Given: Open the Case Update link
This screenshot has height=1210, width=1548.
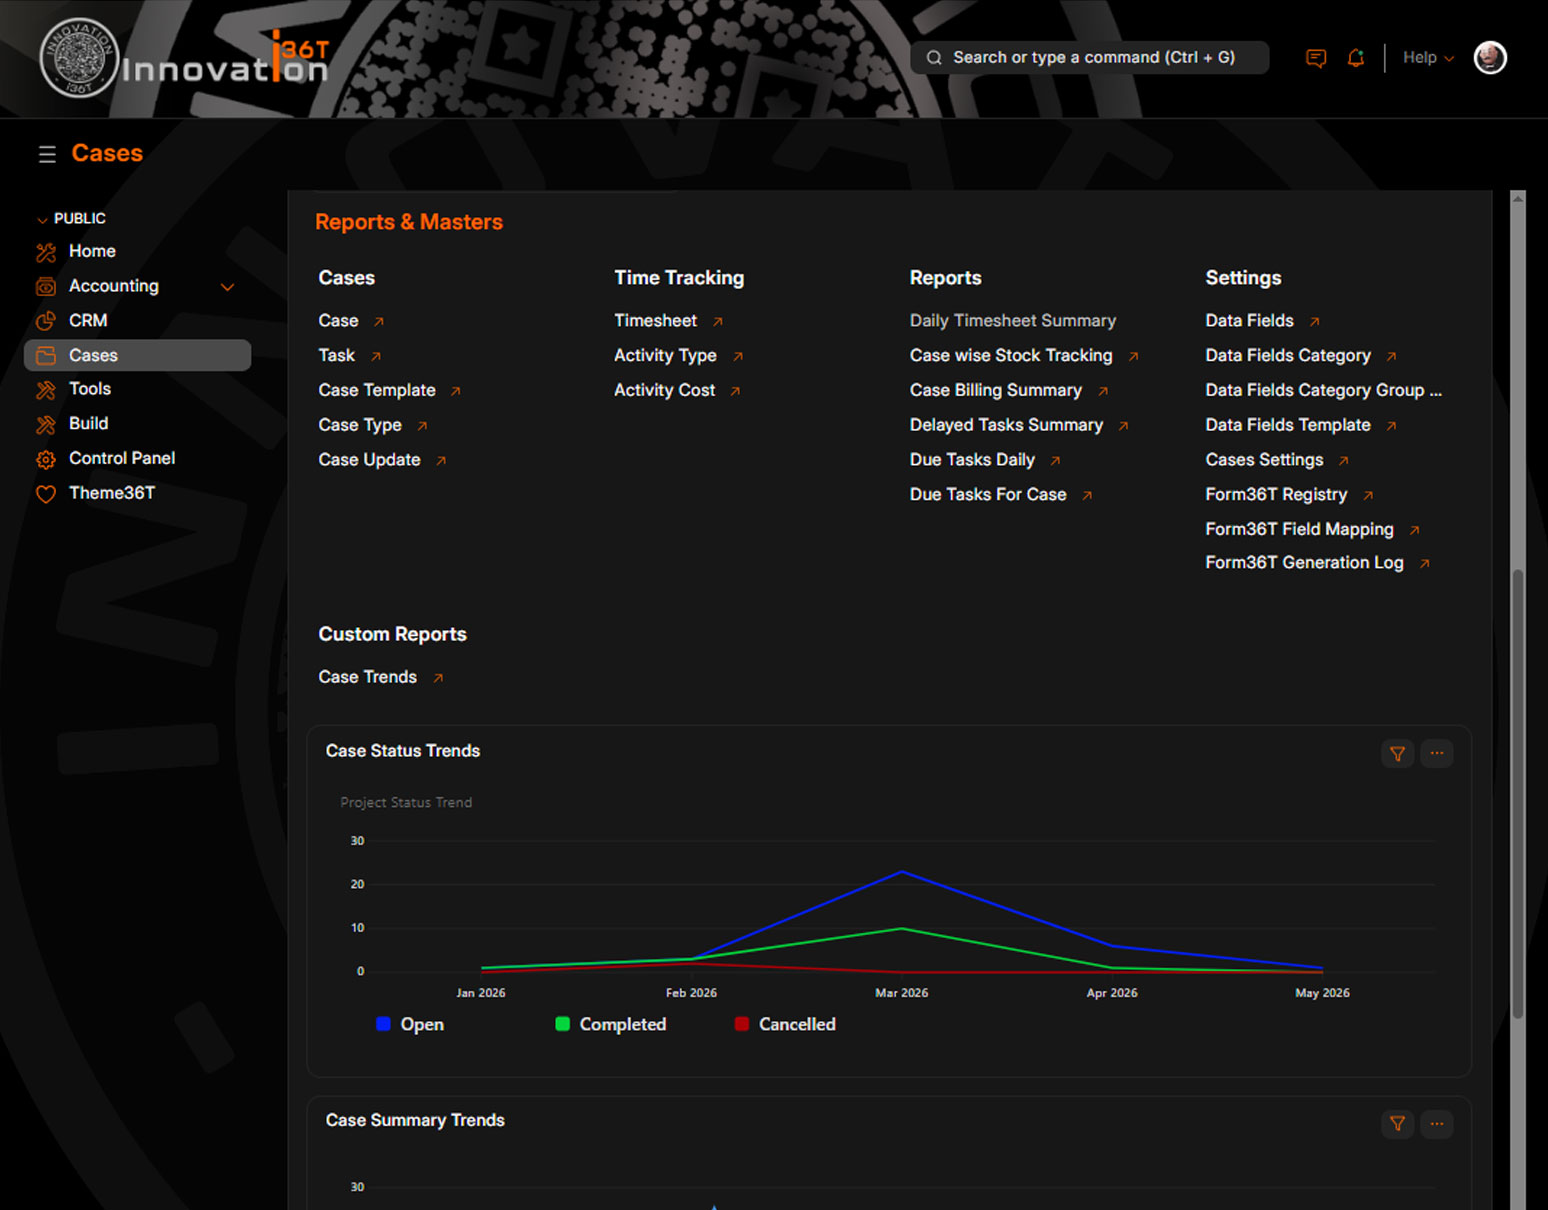Looking at the screenshot, I should (x=369, y=460).
